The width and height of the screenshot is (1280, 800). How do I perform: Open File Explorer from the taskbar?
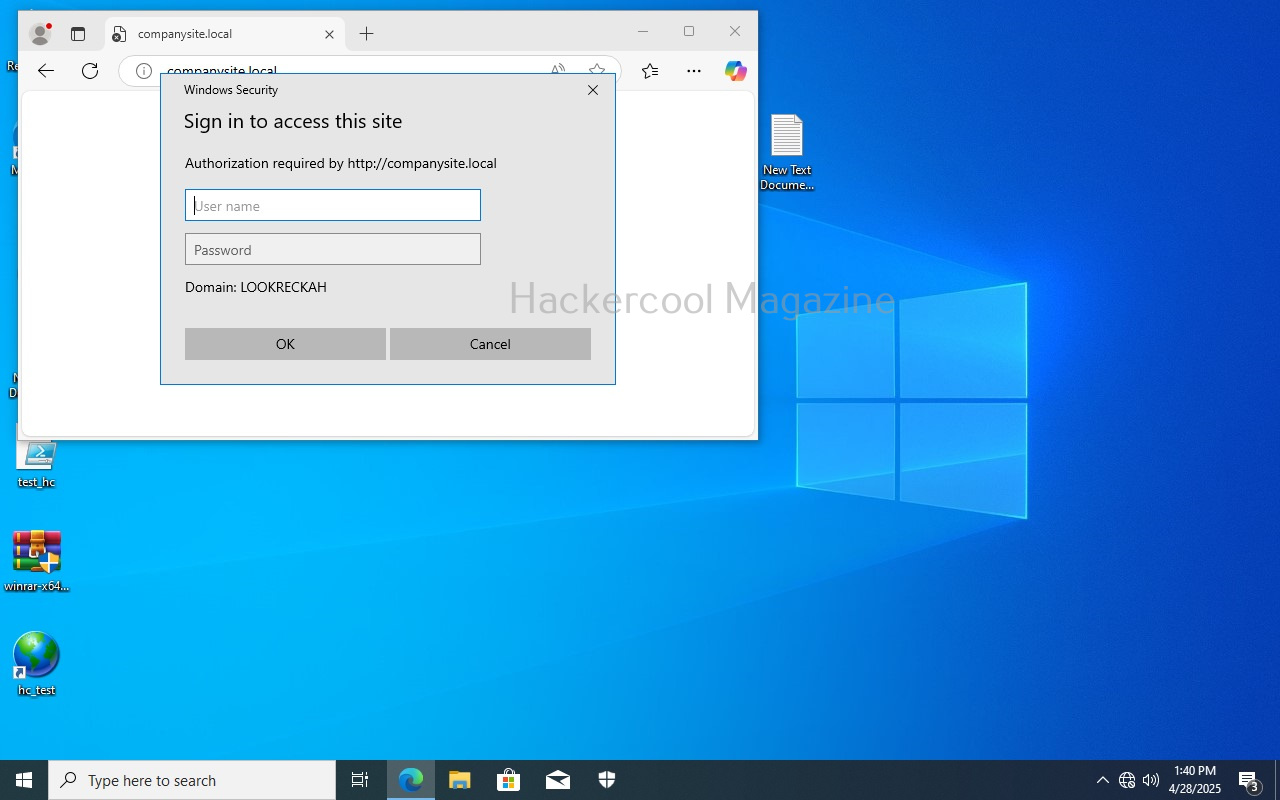pyautogui.click(x=459, y=780)
